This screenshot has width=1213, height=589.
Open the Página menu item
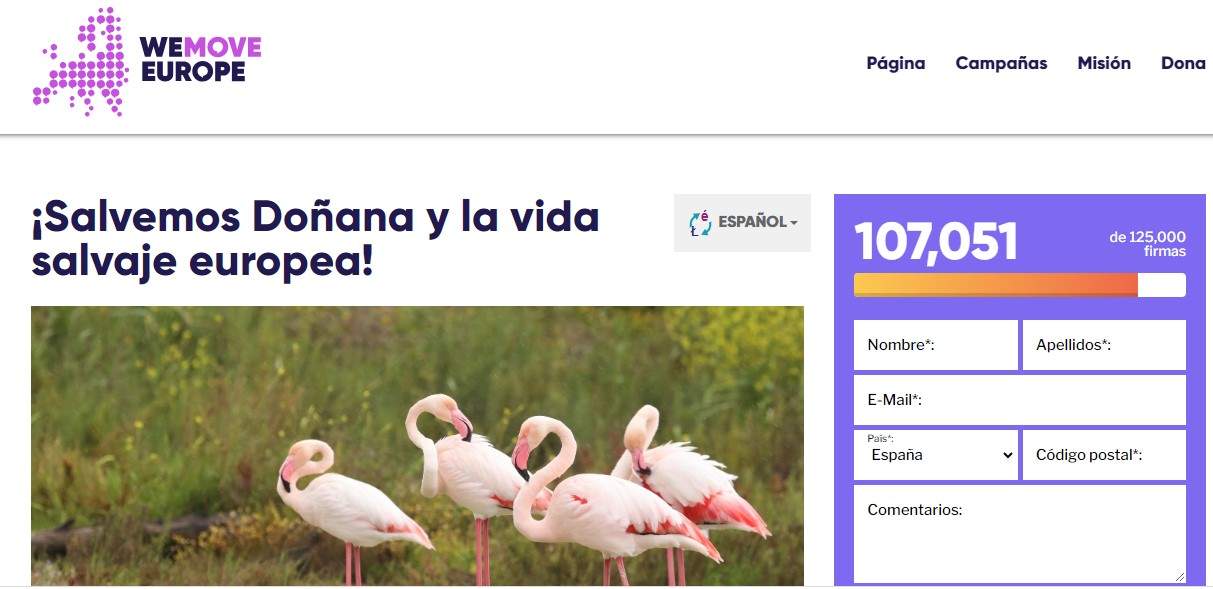(x=896, y=63)
